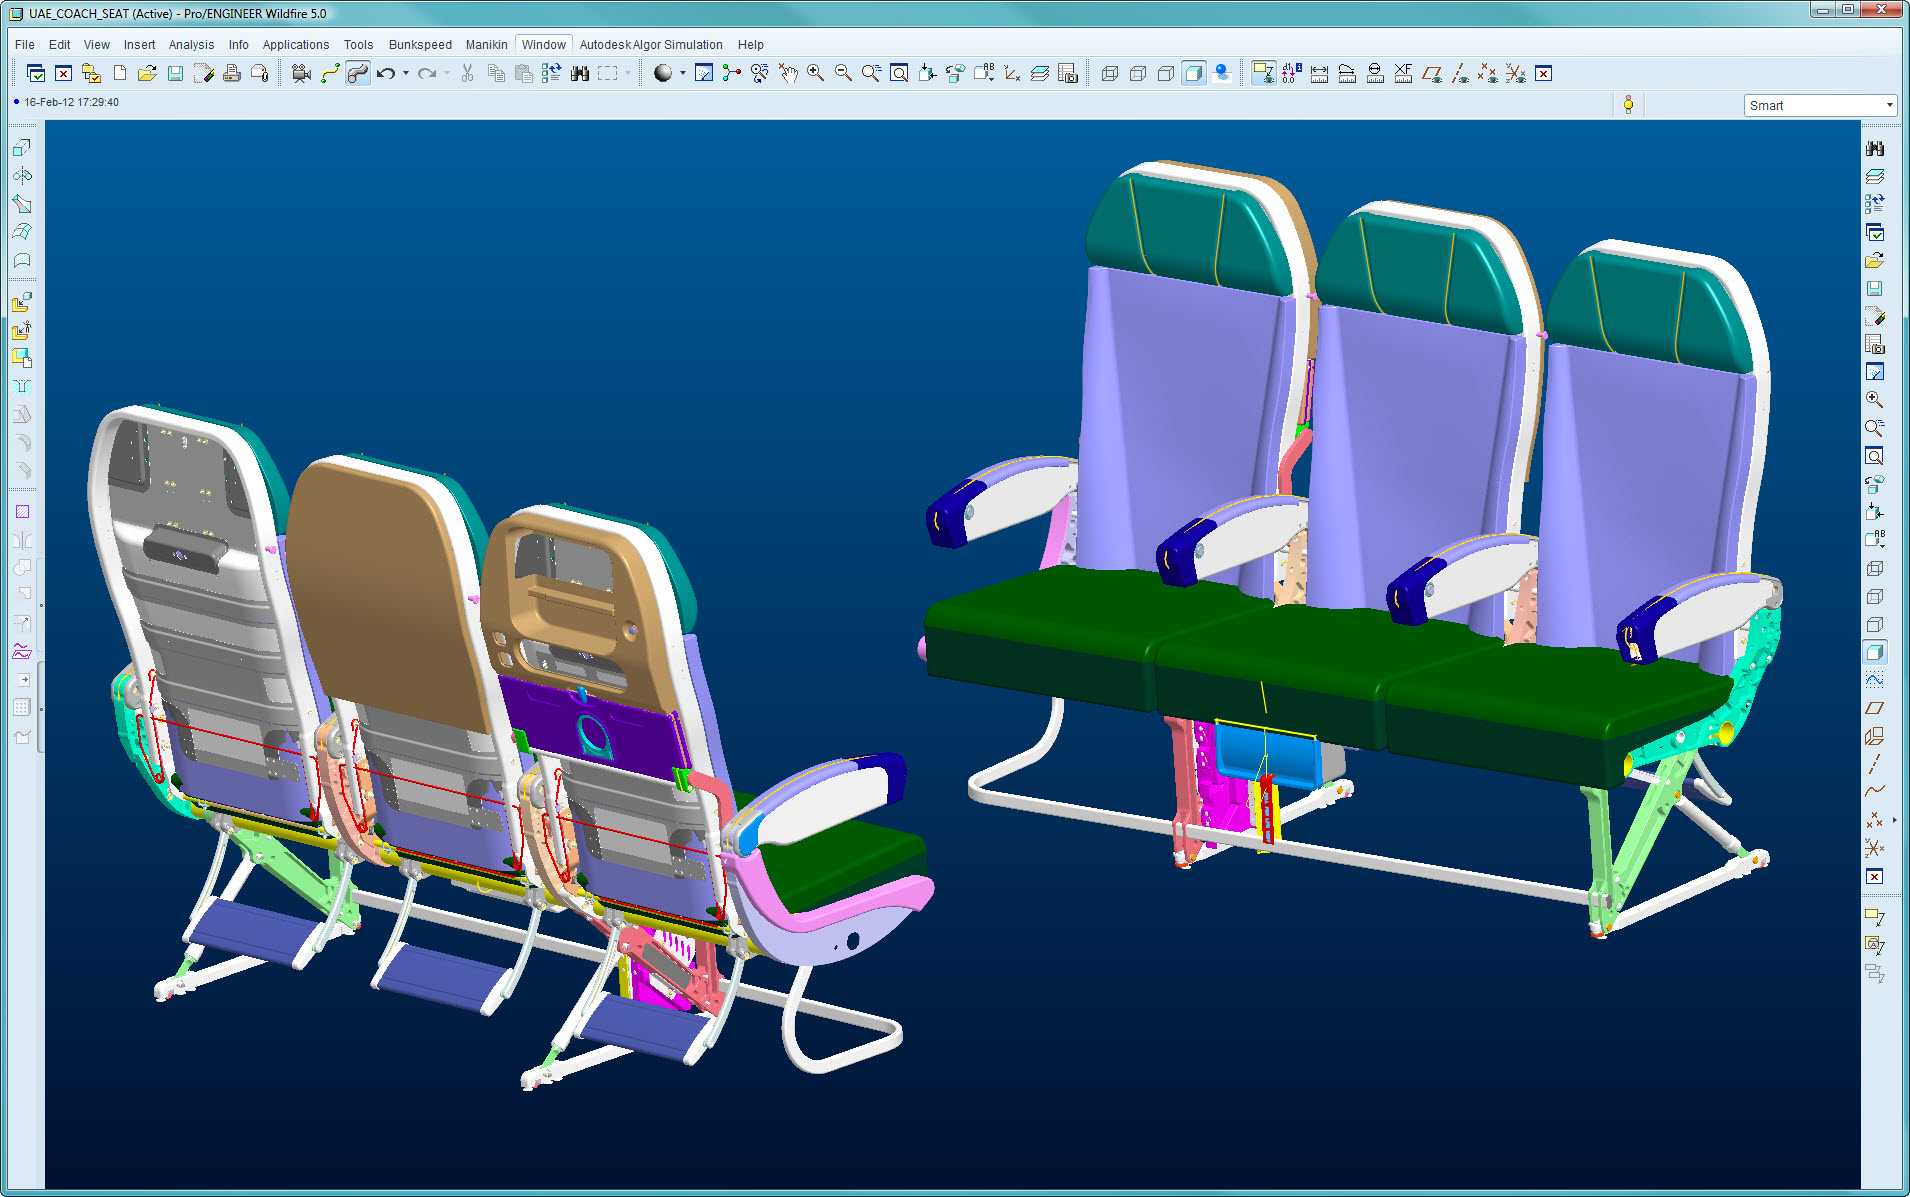
Task: Open the File menu
Action: click(25, 45)
